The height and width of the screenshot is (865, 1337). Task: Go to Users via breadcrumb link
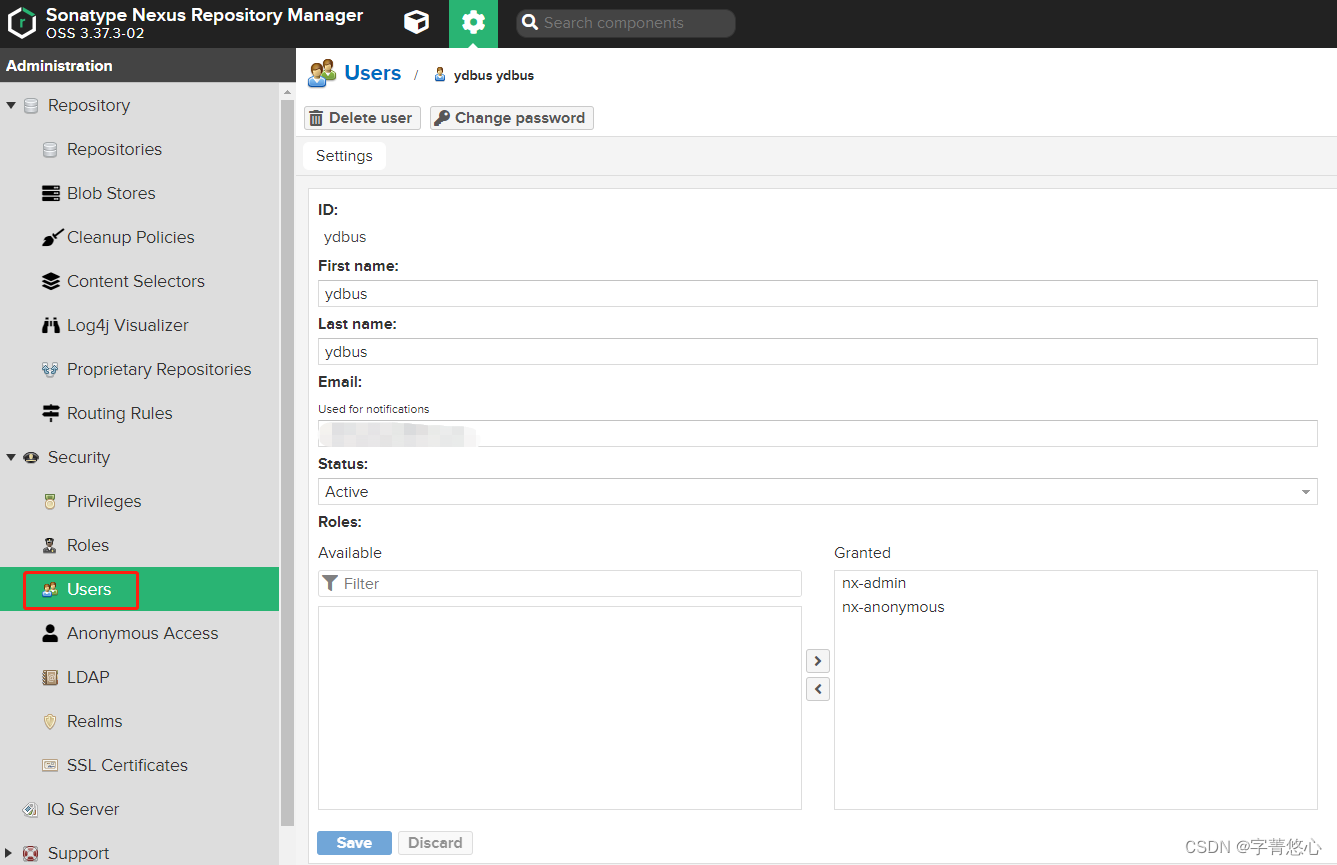(372, 73)
